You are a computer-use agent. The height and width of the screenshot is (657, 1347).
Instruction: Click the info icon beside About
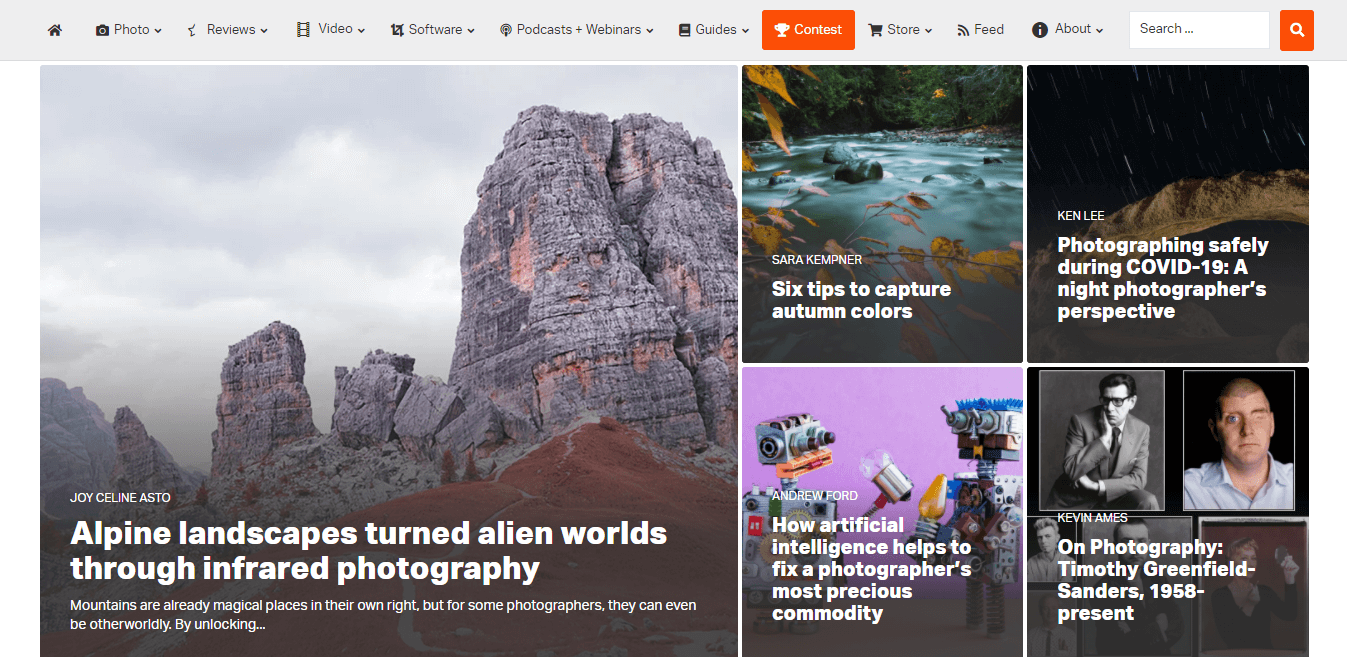click(1040, 30)
